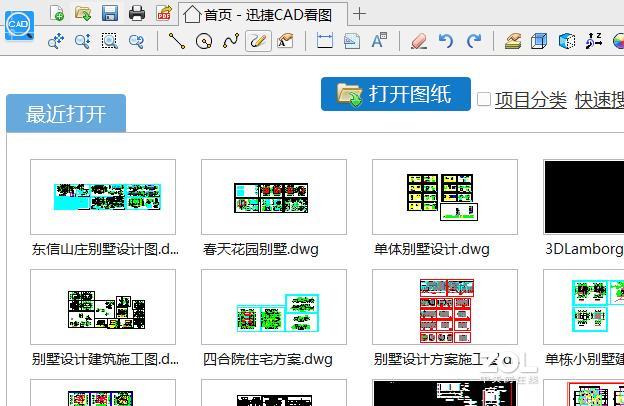Switch to the 首页 - 迅捷CAD看图 tab
Viewport: 624px width, 406px height.
point(263,15)
